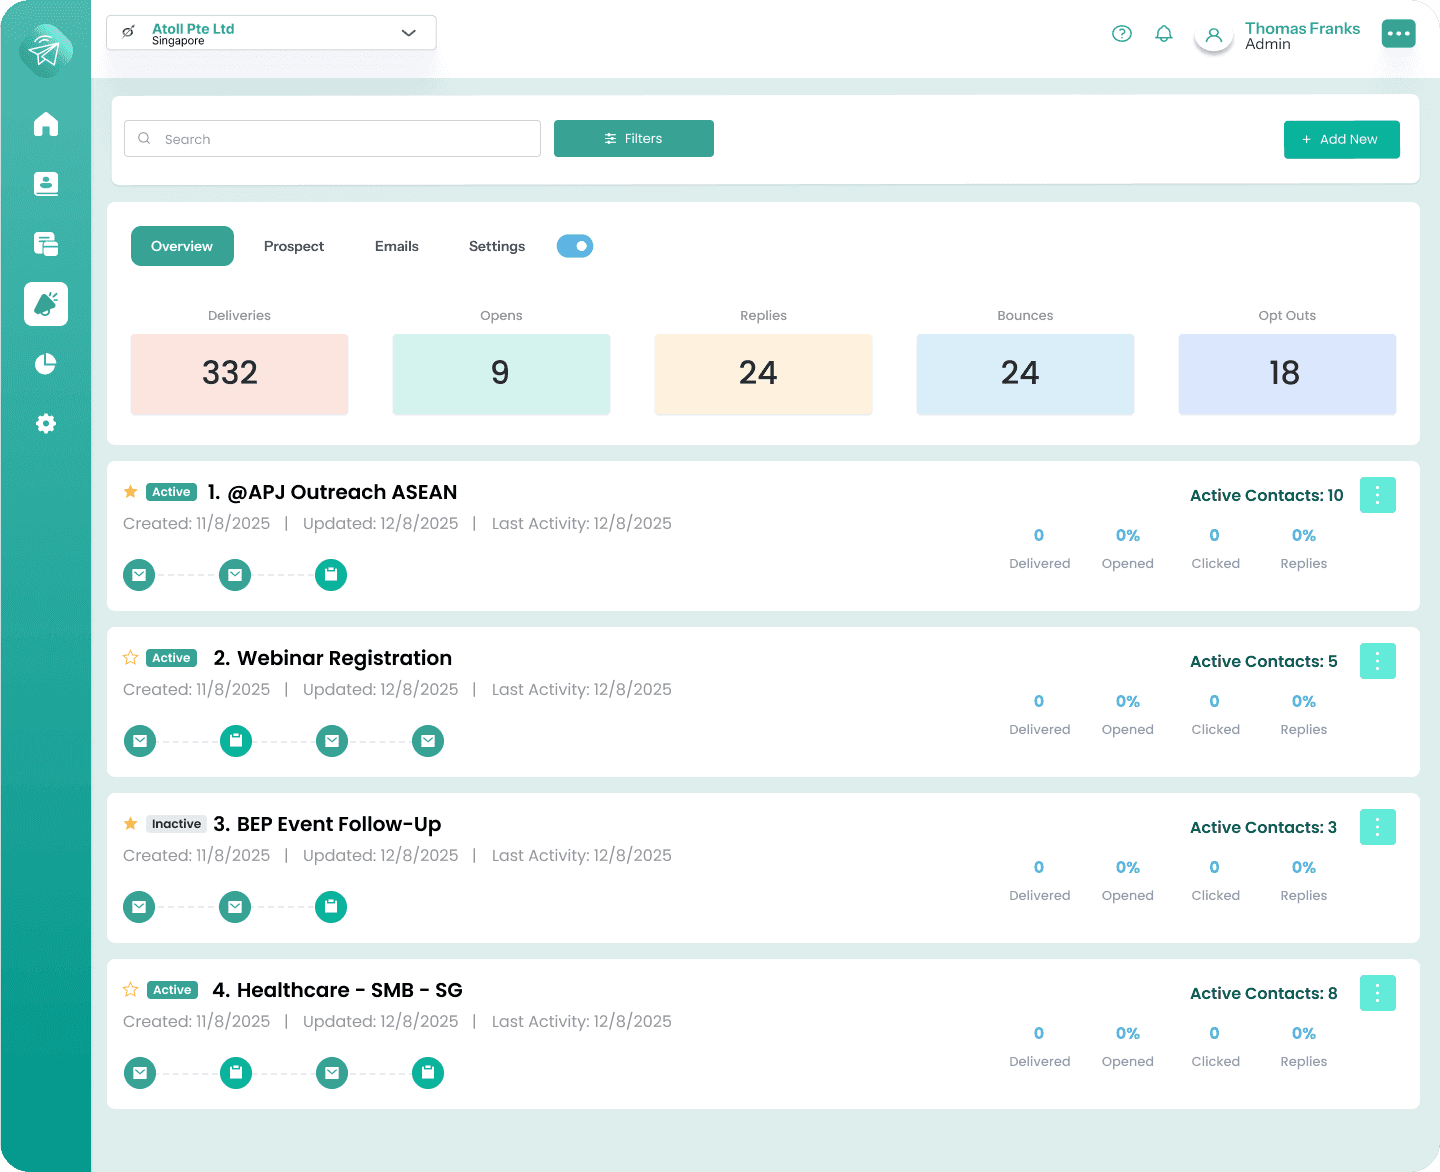
Task: Click the Add New button
Action: (x=1341, y=139)
